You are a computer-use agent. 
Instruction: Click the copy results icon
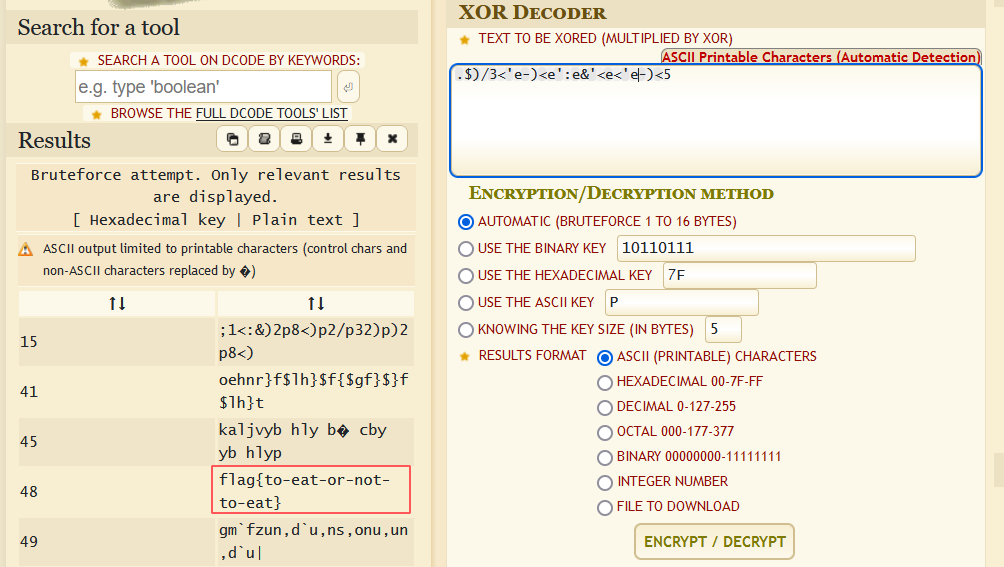click(x=232, y=139)
